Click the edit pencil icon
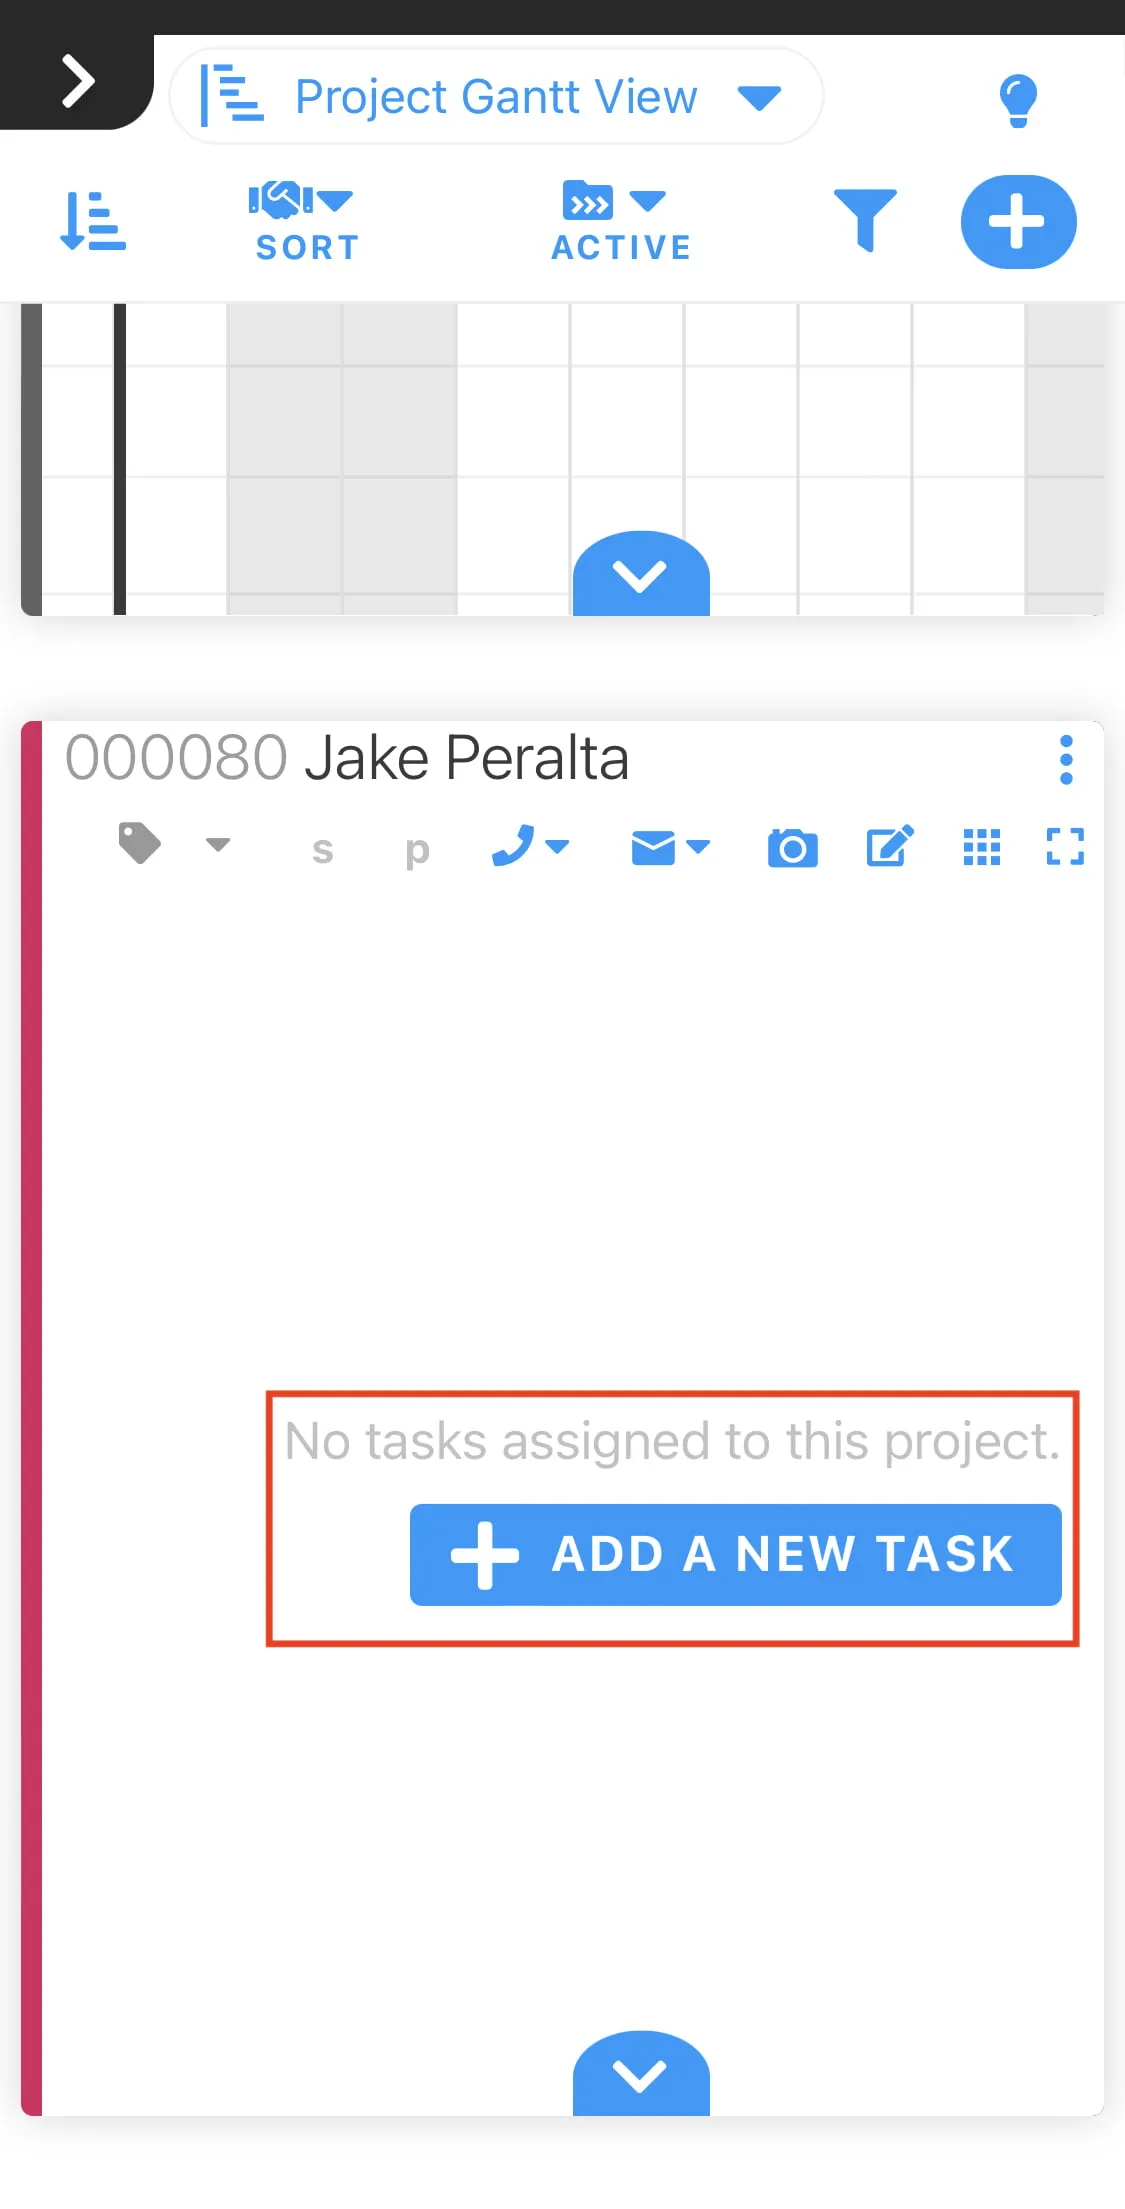1125x2209 pixels. 889,847
